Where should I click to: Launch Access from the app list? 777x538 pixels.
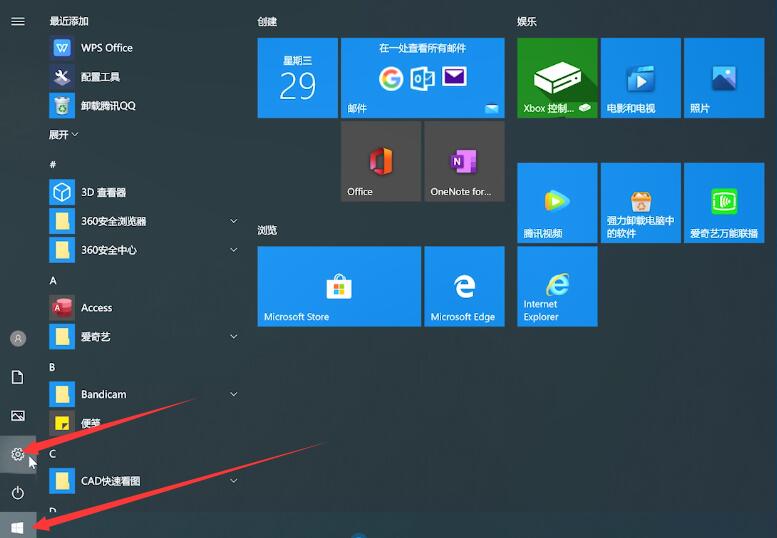coord(144,308)
